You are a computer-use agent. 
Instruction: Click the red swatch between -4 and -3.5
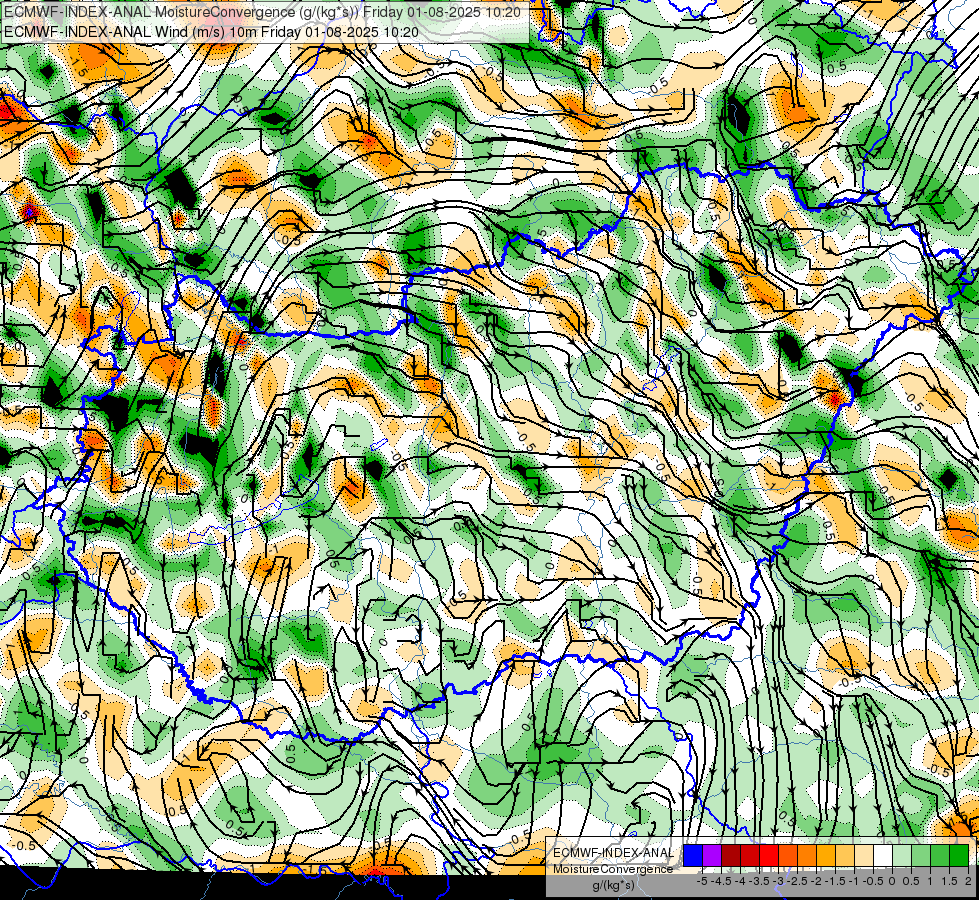pyautogui.click(x=750, y=855)
